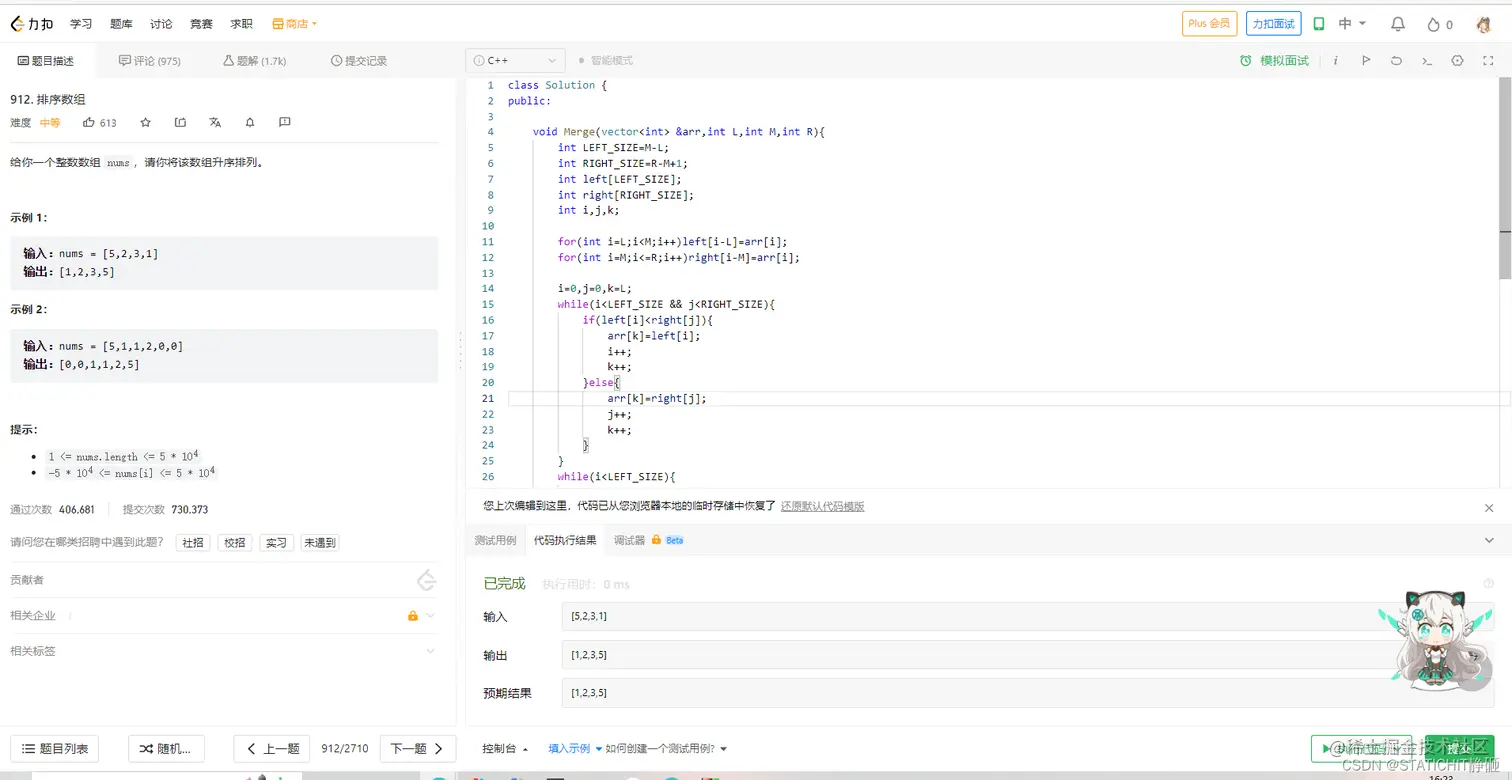Click the 输入 field showing [5,2,3,1]
This screenshot has width=1512, height=780.
pyautogui.click(x=1028, y=616)
